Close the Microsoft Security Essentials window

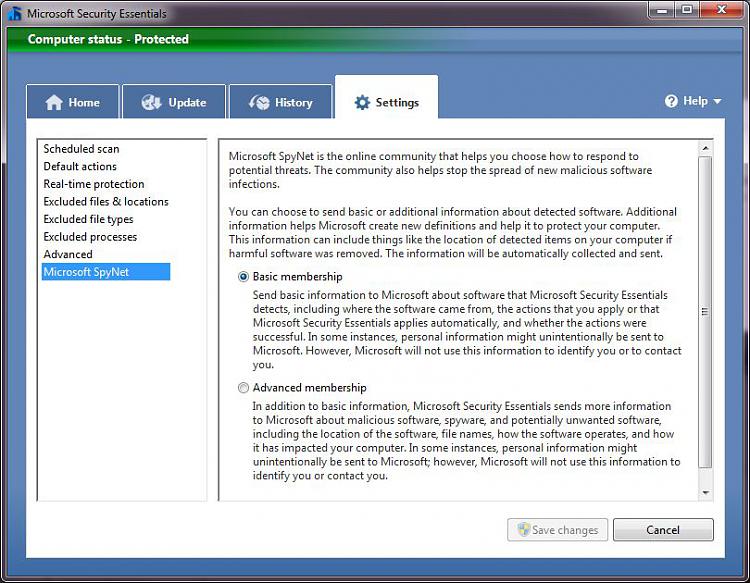coord(722,10)
